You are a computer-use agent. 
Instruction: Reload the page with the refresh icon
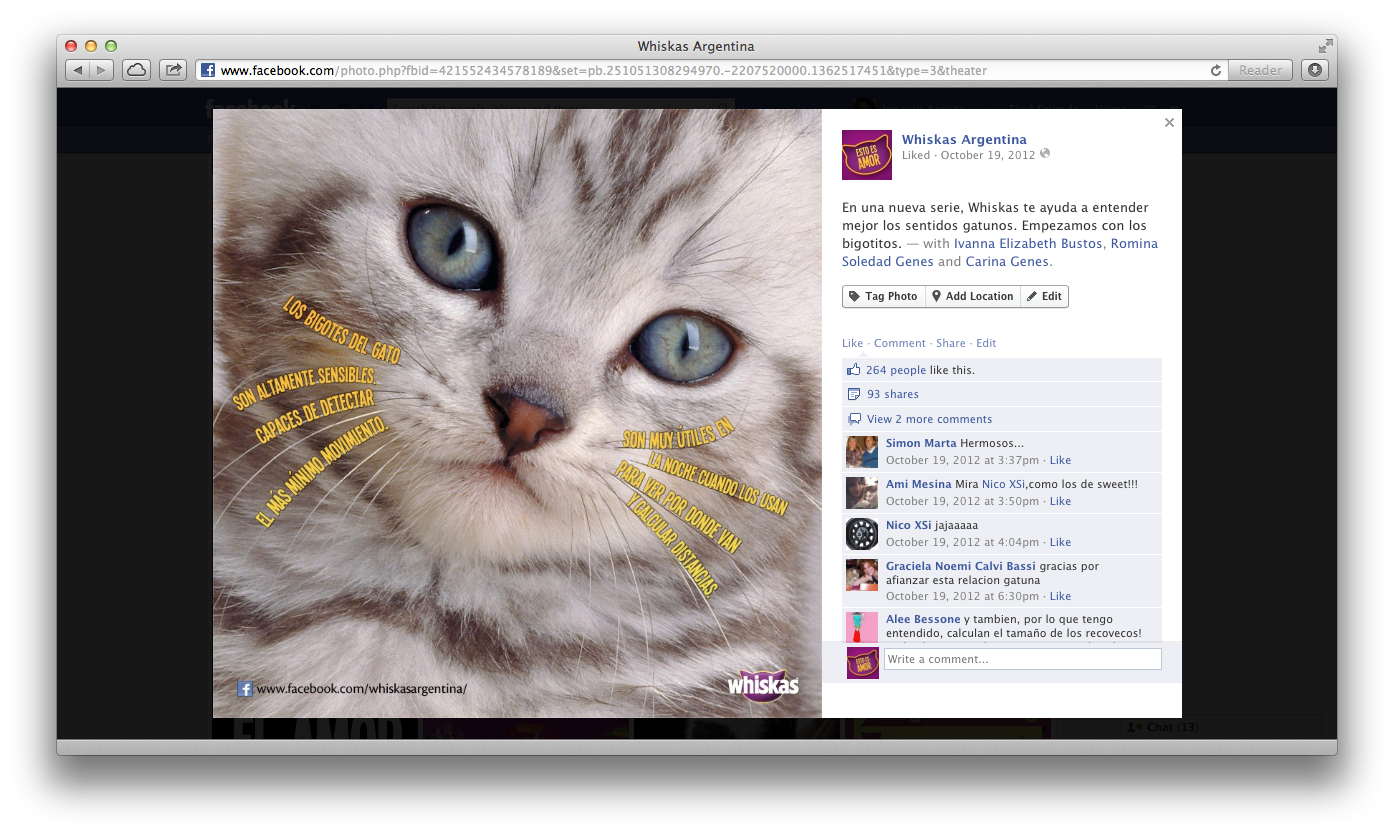tap(1215, 70)
